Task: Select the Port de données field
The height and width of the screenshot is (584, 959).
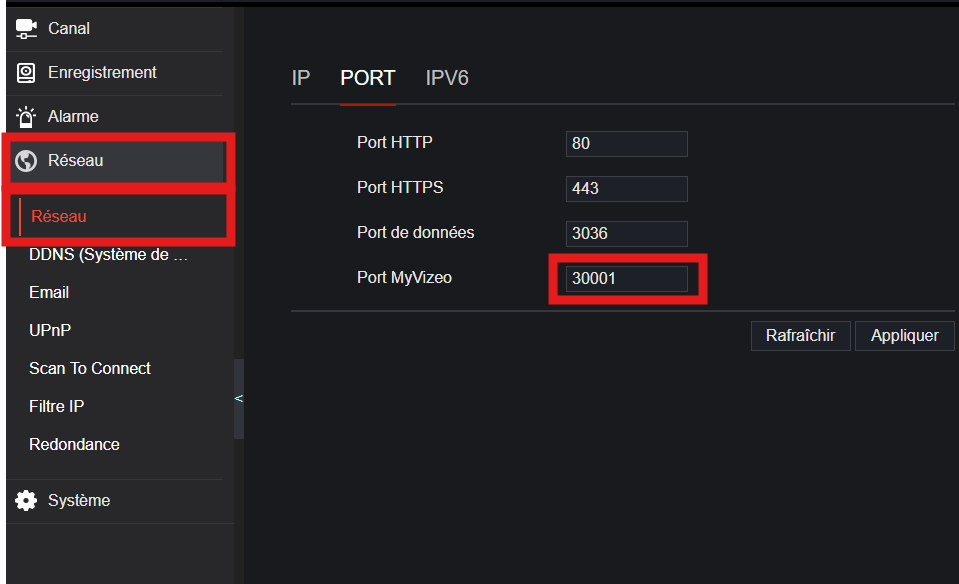Action: (x=626, y=234)
